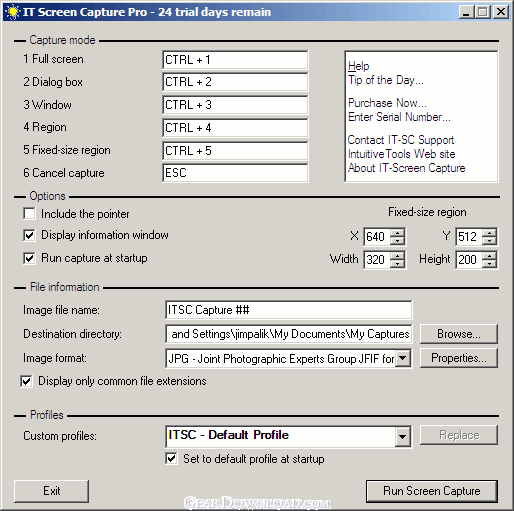
Task: Open image format Properties button
Action: 459,358
